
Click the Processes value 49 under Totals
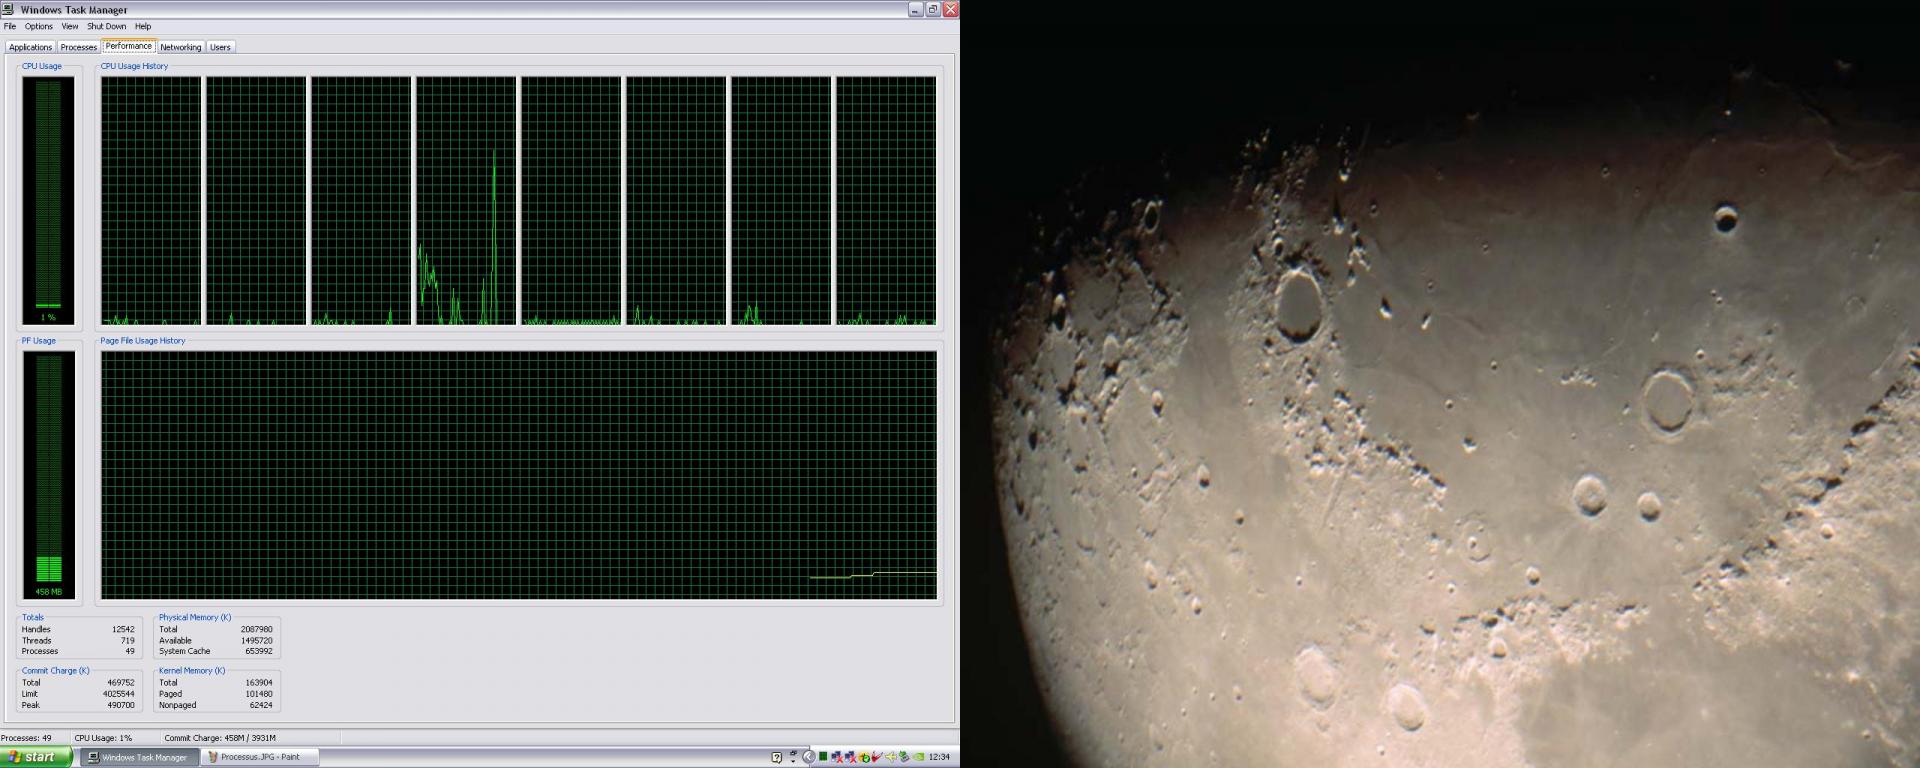(130, 651)
